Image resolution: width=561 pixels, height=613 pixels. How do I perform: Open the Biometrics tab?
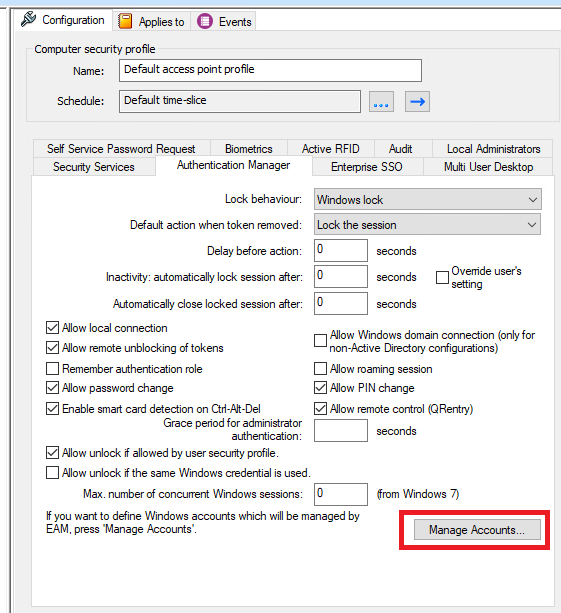click(x=249, y=149)
